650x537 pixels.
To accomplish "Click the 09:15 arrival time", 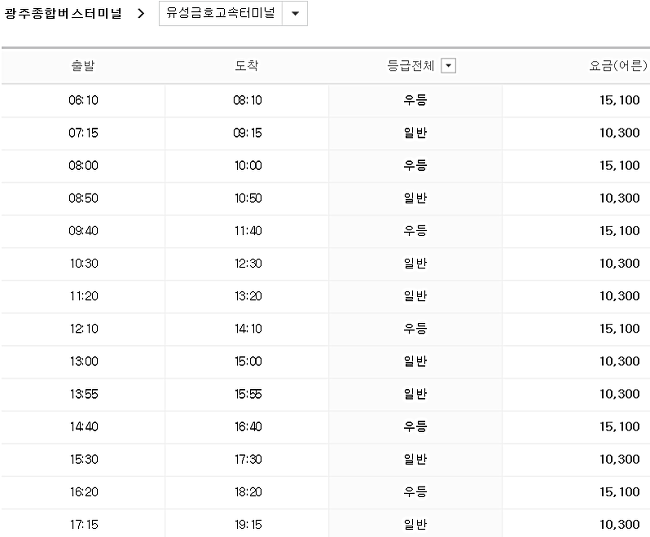I will click(247, 133).
